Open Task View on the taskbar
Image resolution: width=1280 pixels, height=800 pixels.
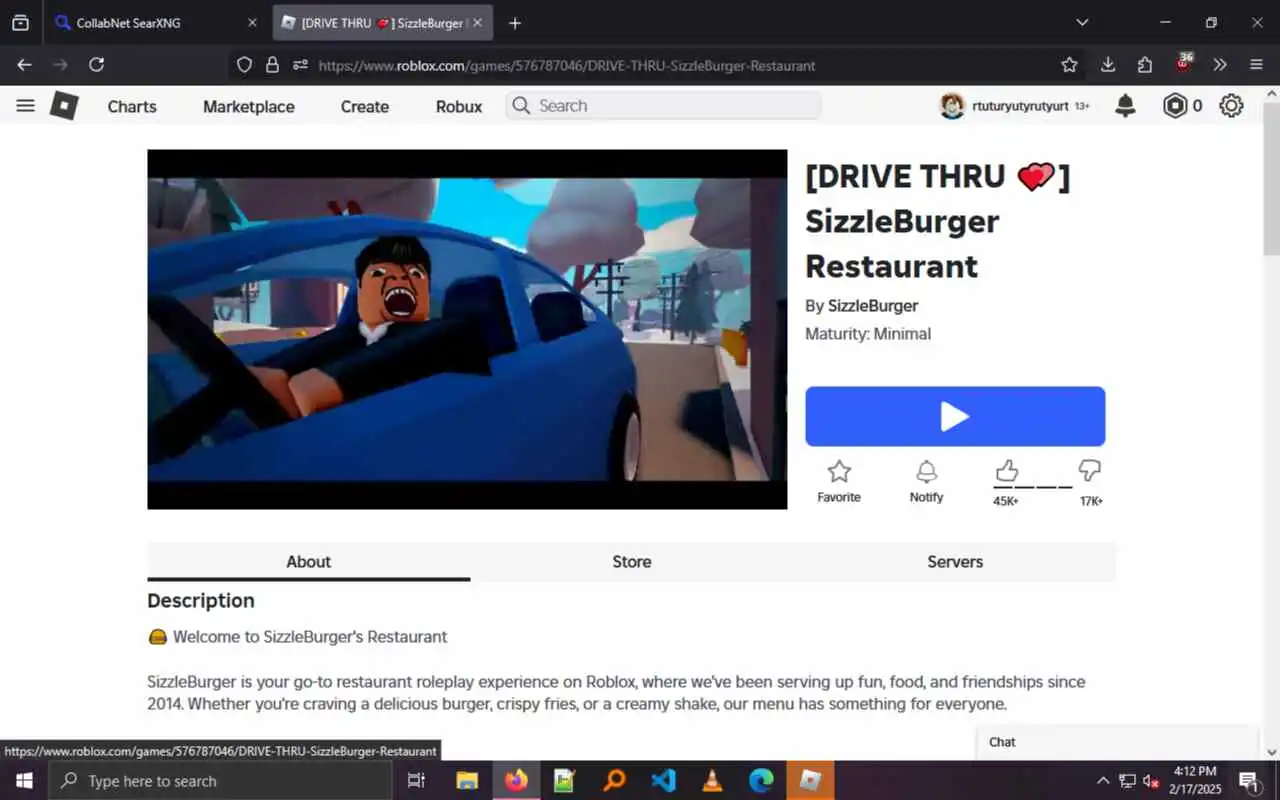click(x=417, y=781)
